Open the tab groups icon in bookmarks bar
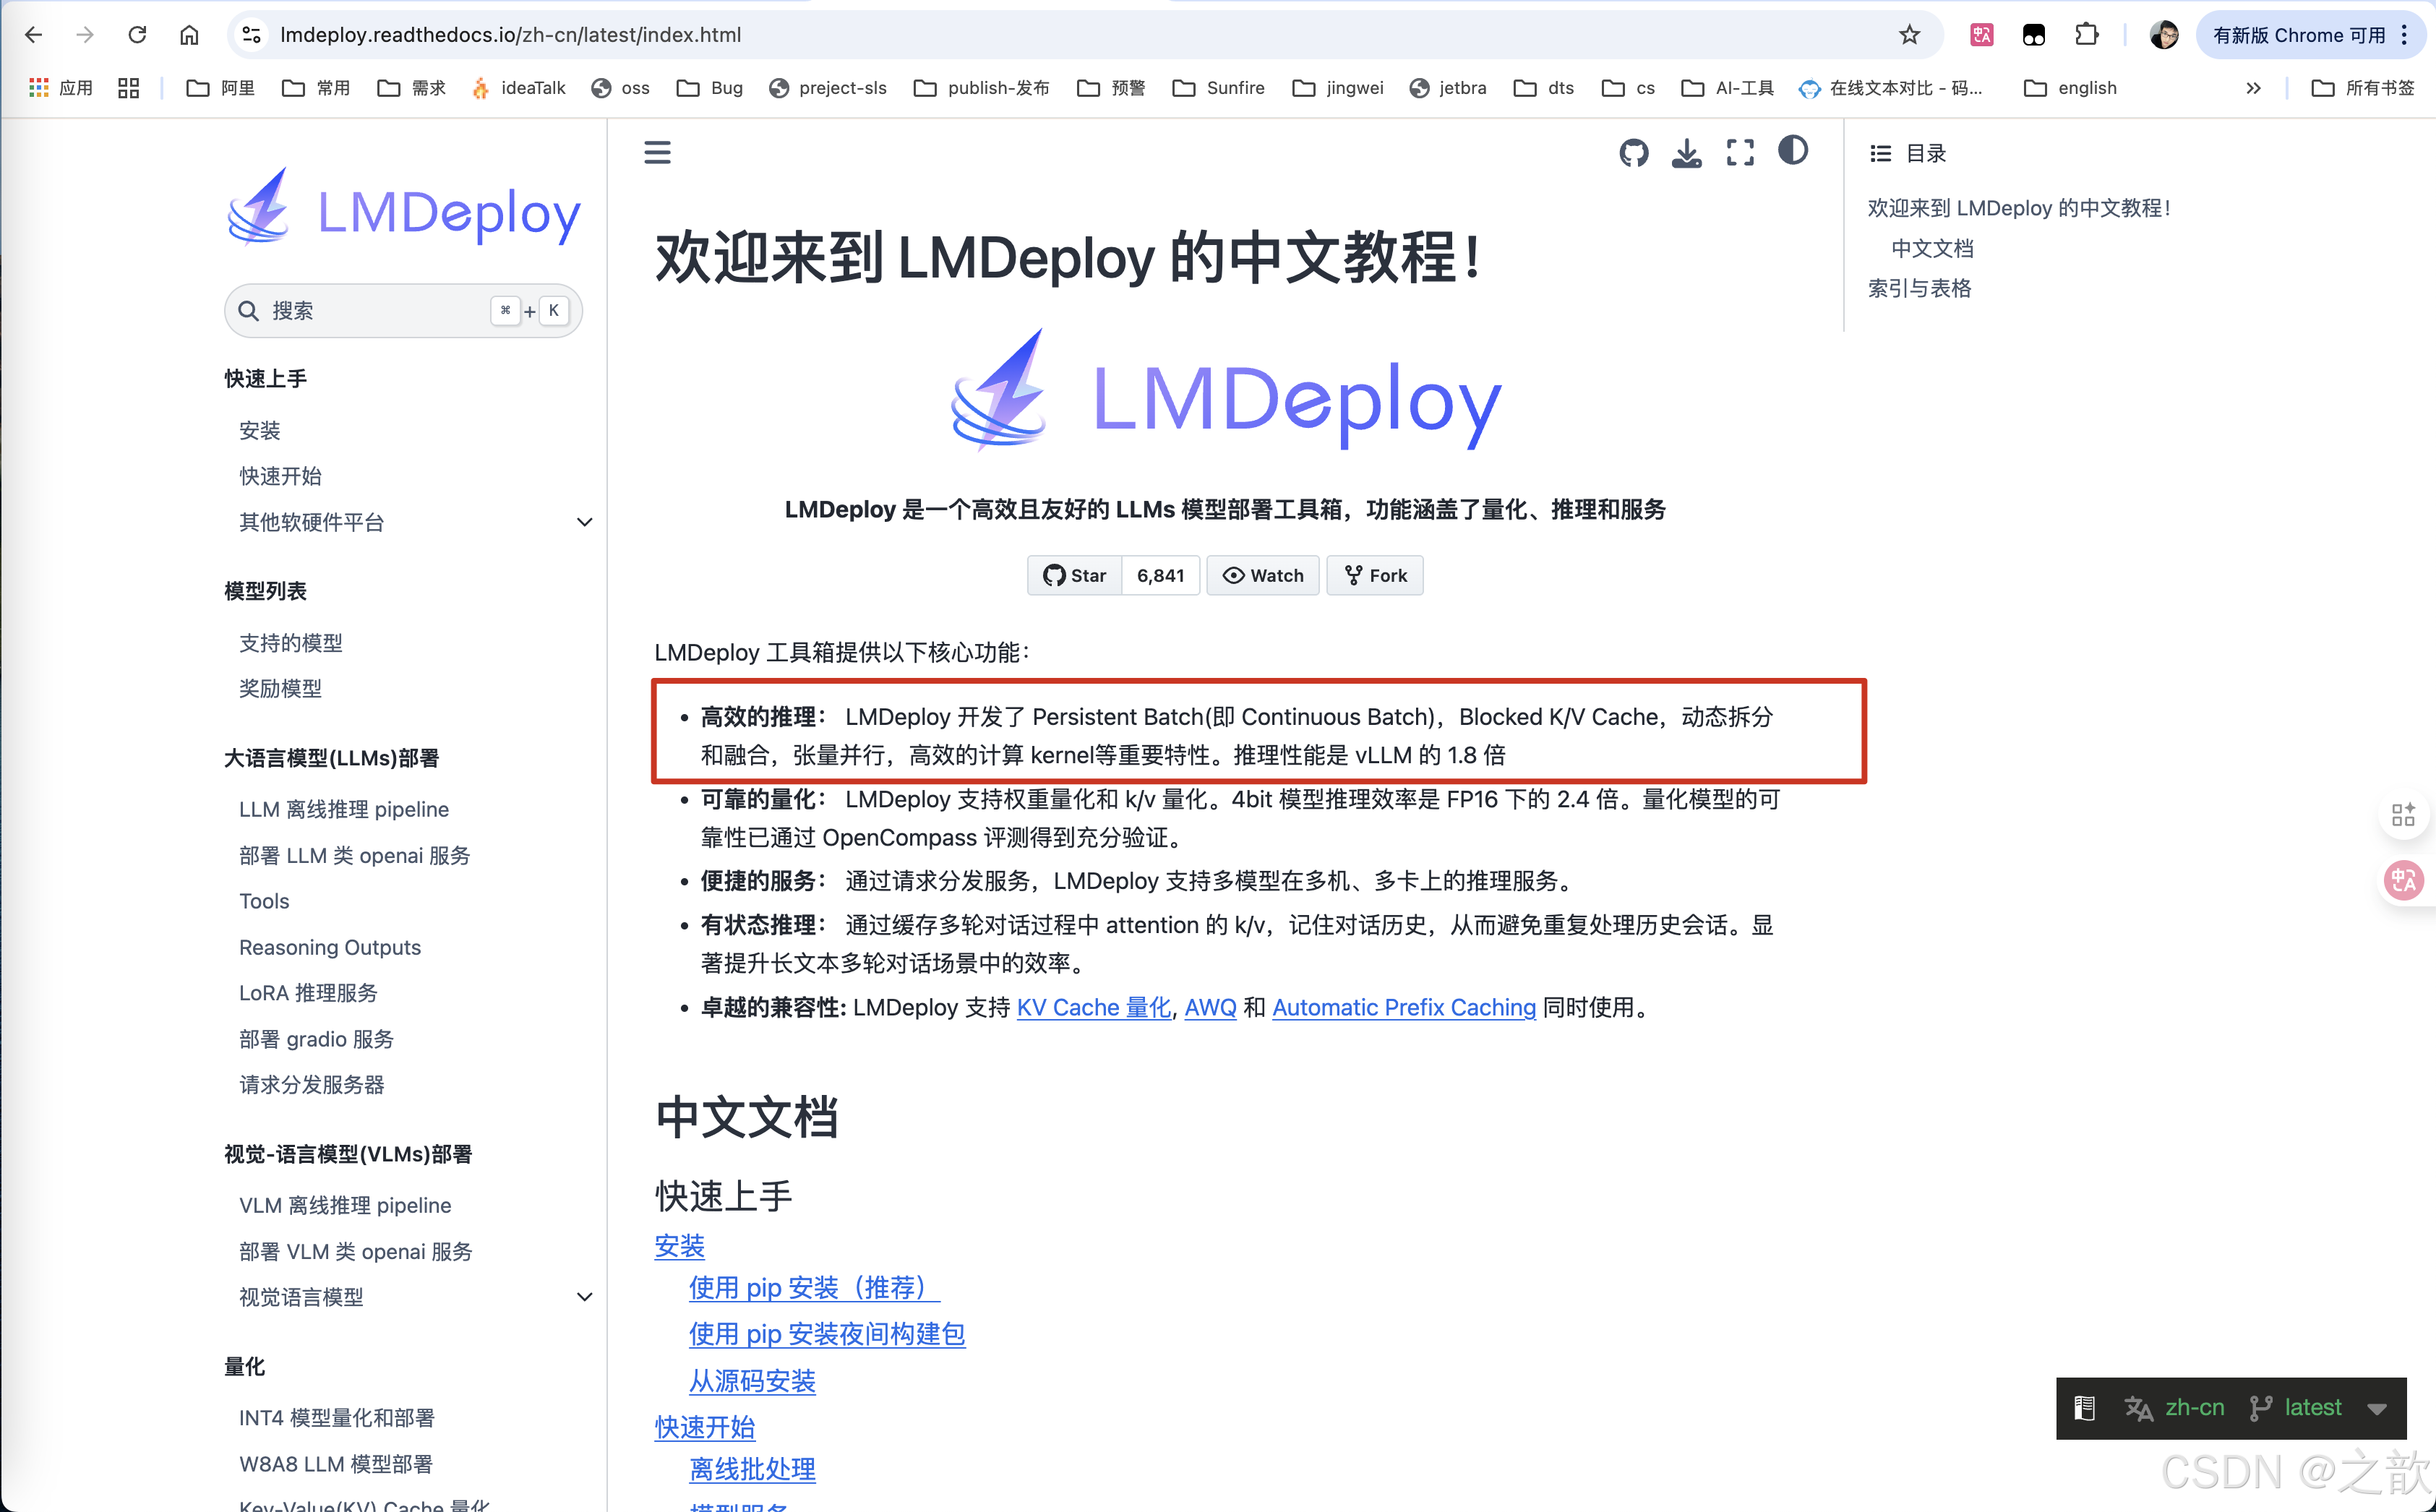 tap(128, 88)
